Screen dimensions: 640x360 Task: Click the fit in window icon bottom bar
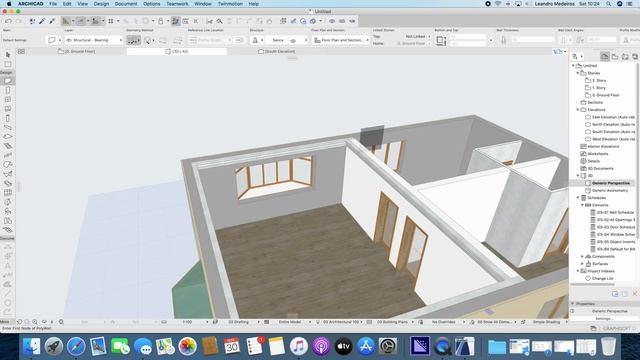[x=61, y=322]
